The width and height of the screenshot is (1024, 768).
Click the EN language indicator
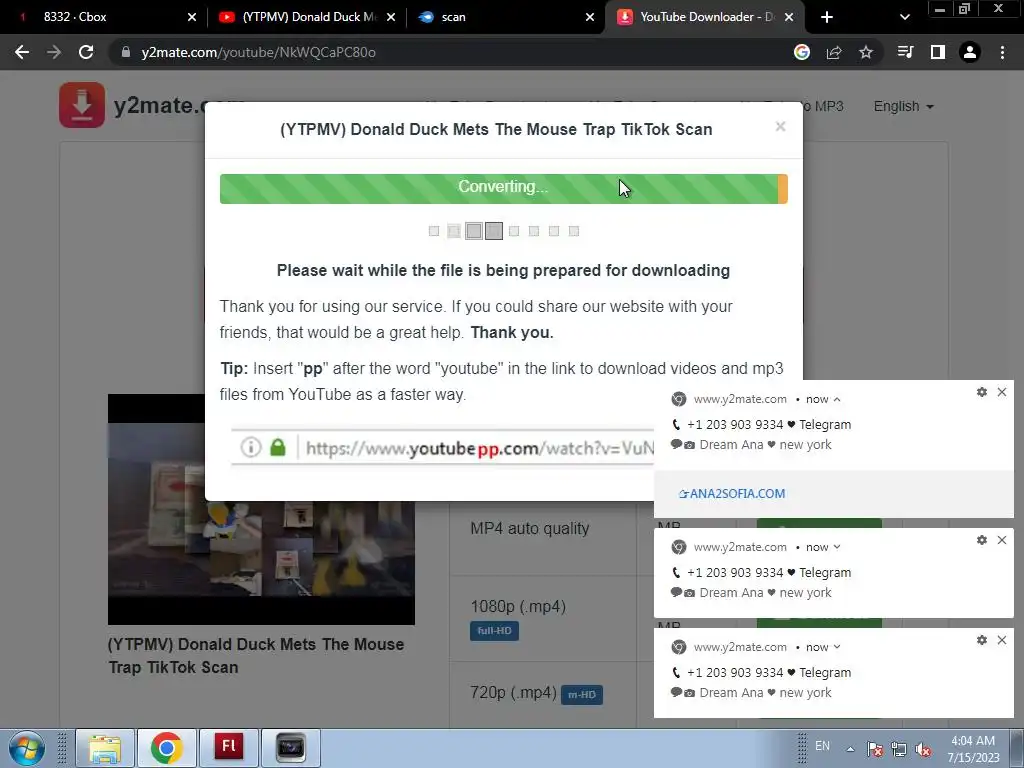822,746
